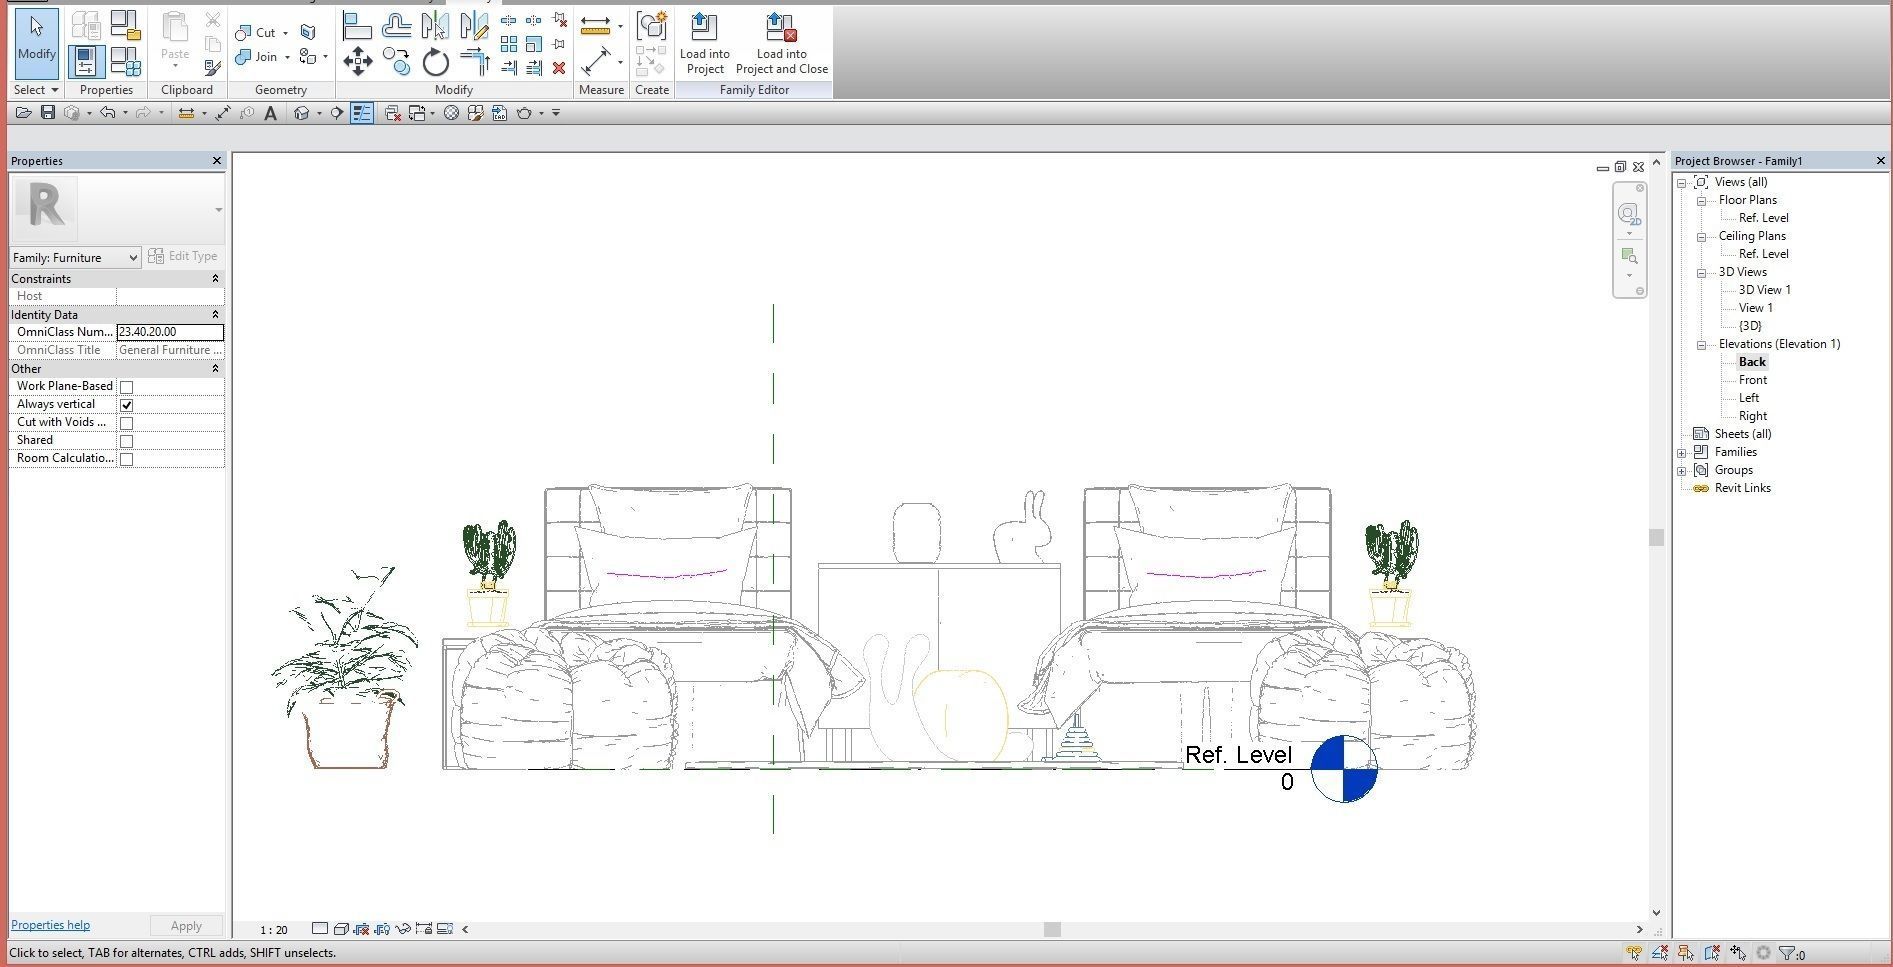This screenshot has height=967, width=1893.
Task: Select the Rotate tool
Action: tap(435, 62)
